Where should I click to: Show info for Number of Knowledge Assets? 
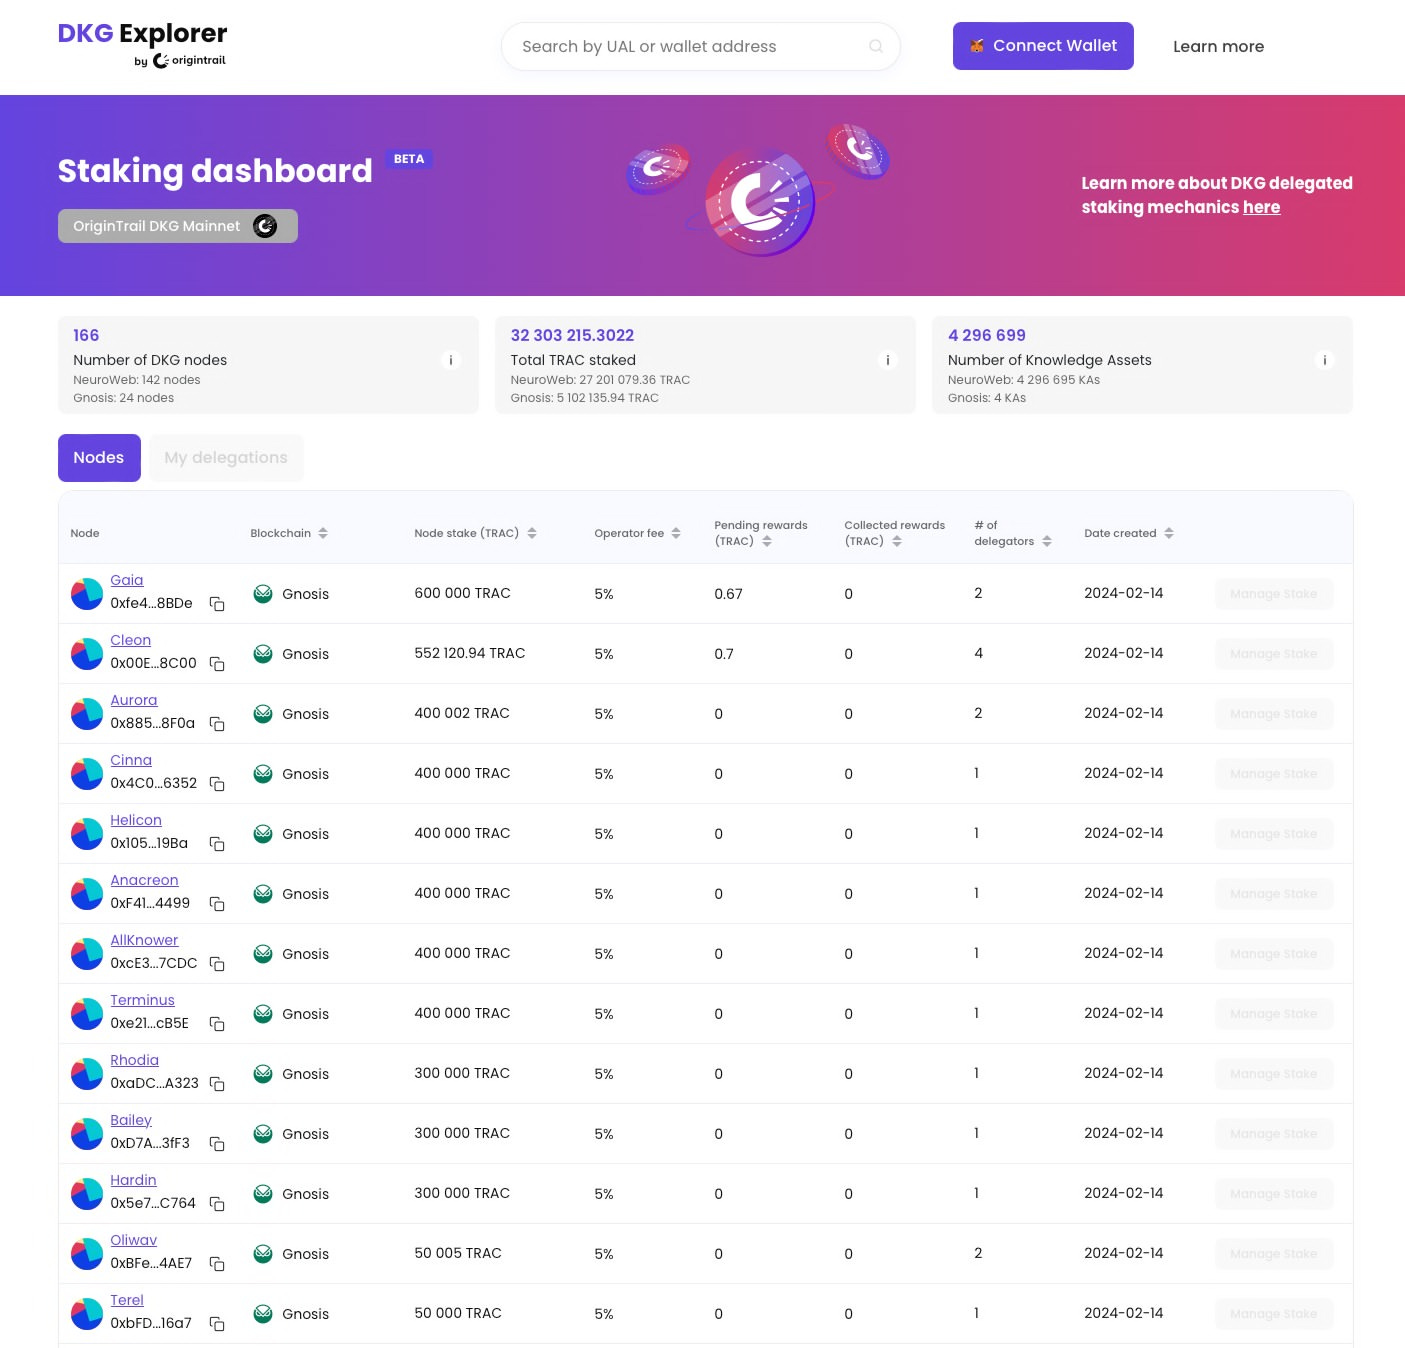click(1325, 360)
